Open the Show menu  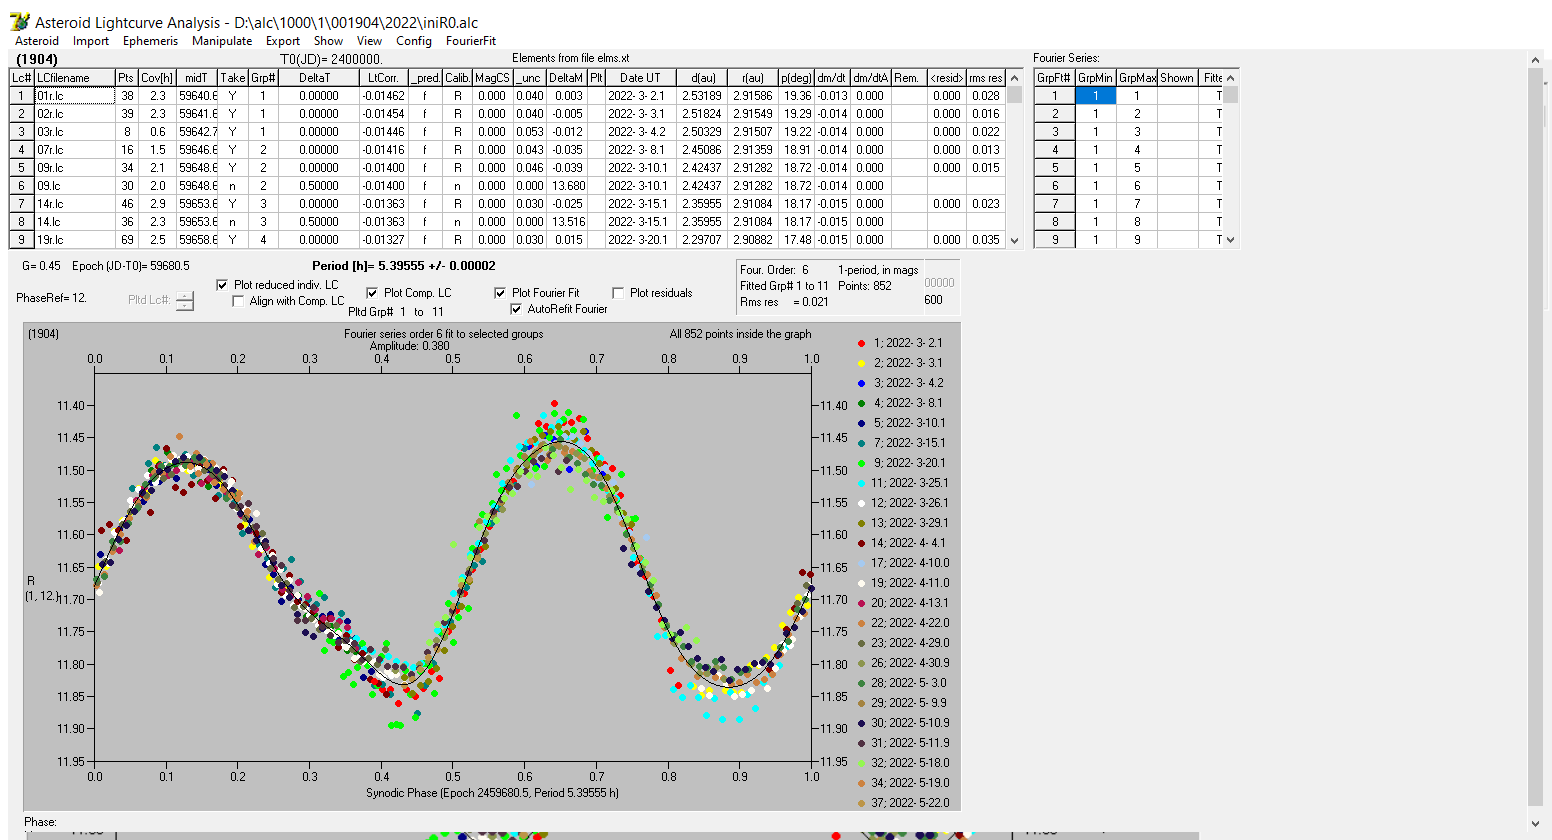(328, 41)
